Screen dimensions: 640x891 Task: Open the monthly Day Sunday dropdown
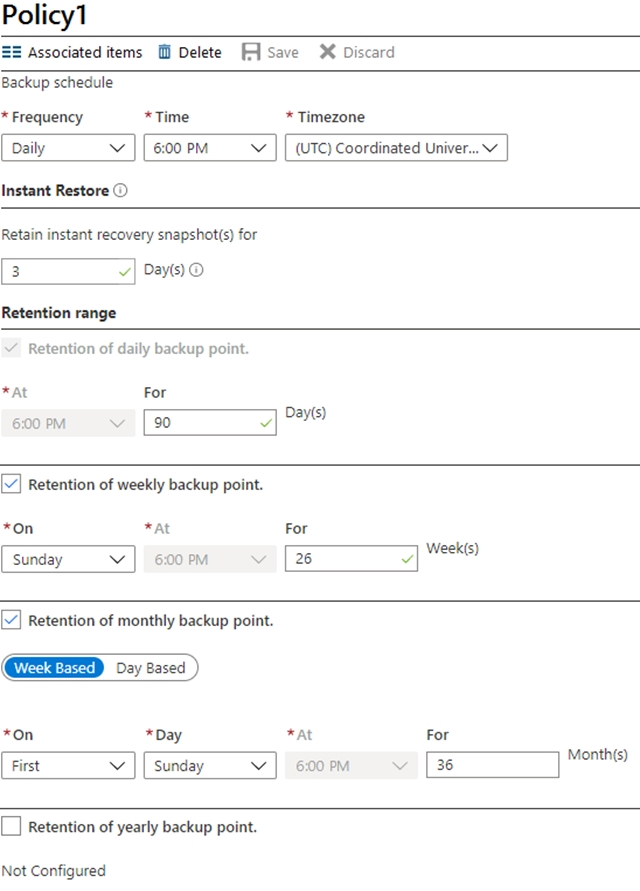tap(210, 765)
